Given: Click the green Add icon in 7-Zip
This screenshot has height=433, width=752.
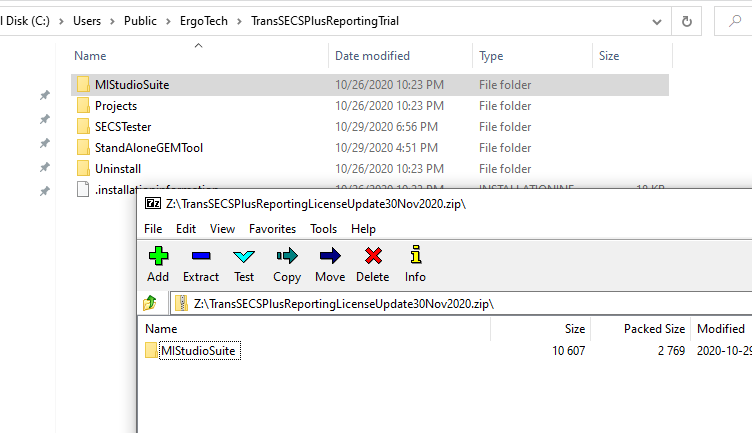Looking at the screenshot, I should click(x=158, y=256).
